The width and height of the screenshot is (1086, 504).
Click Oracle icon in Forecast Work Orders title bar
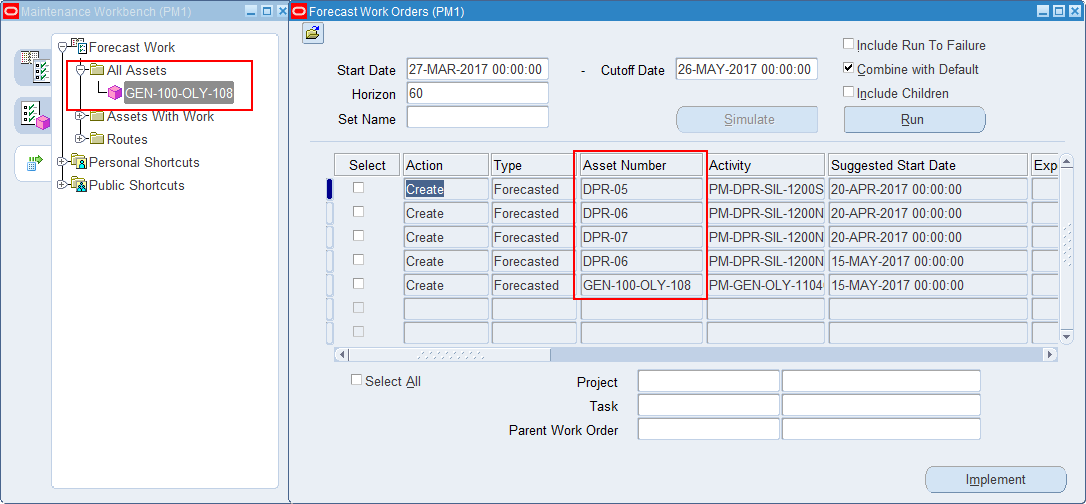pyautogui.click(x=299, y=11)
